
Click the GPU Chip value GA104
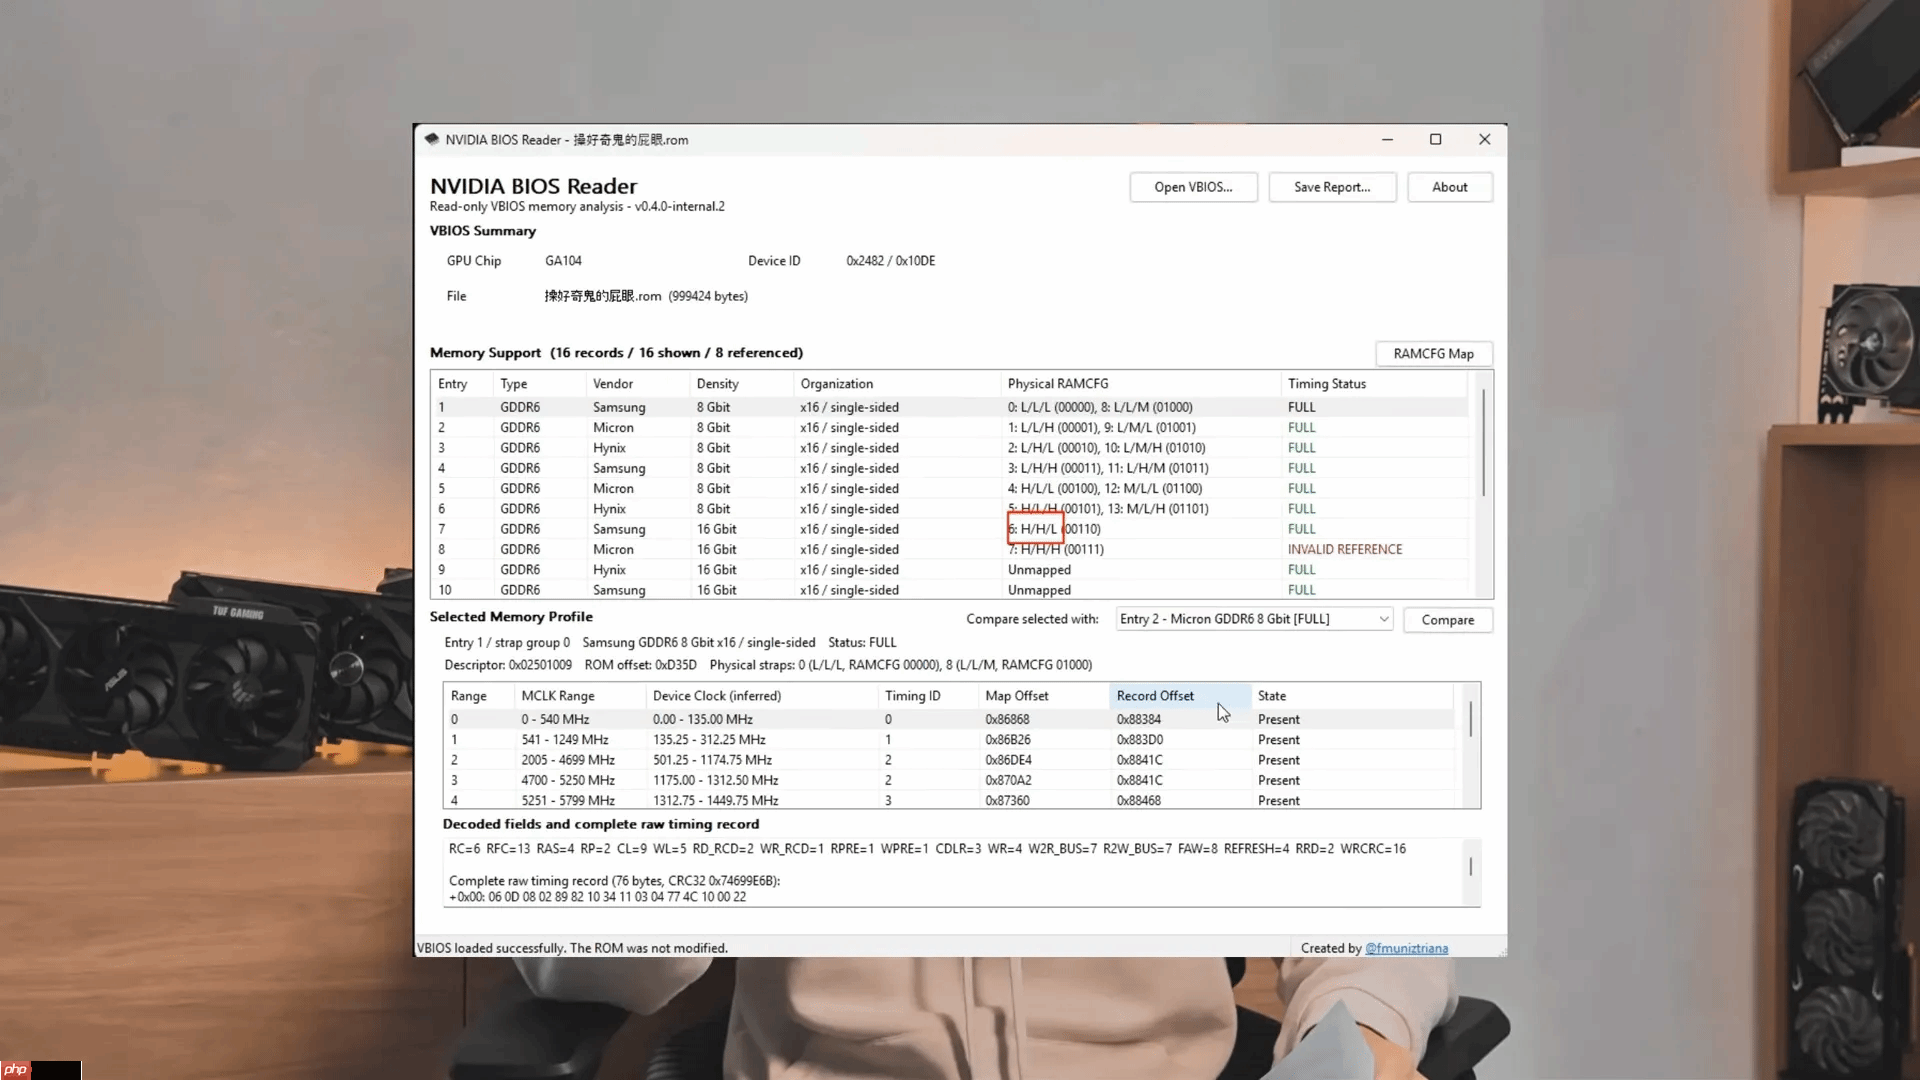coord(563,261)
